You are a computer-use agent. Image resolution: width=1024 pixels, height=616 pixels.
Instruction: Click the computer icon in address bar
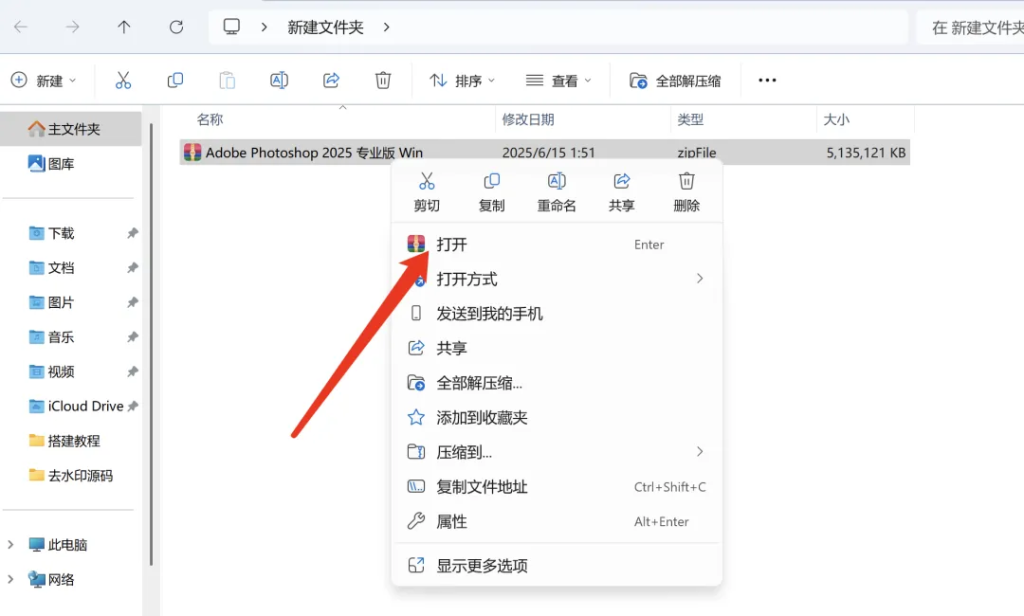tap(232, 27)
